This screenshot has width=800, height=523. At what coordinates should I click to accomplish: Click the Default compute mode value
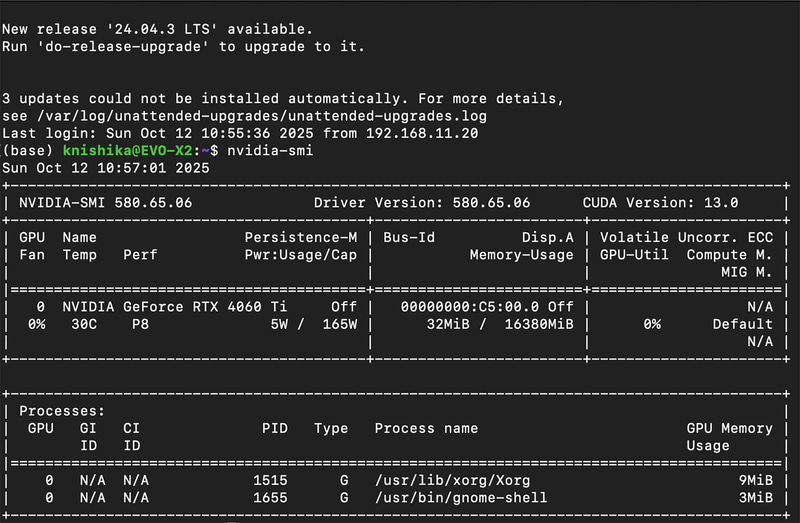pyautogui.click(x=742, y=324)
